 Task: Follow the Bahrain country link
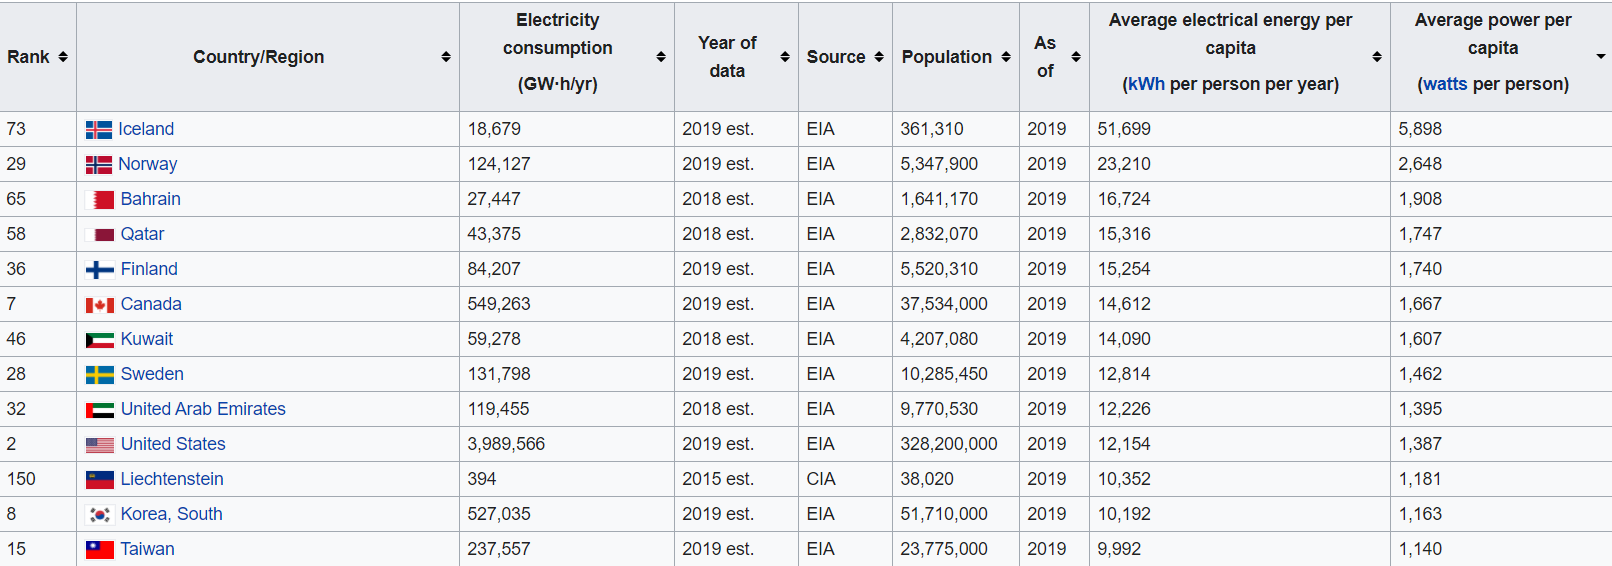point(151,199)
